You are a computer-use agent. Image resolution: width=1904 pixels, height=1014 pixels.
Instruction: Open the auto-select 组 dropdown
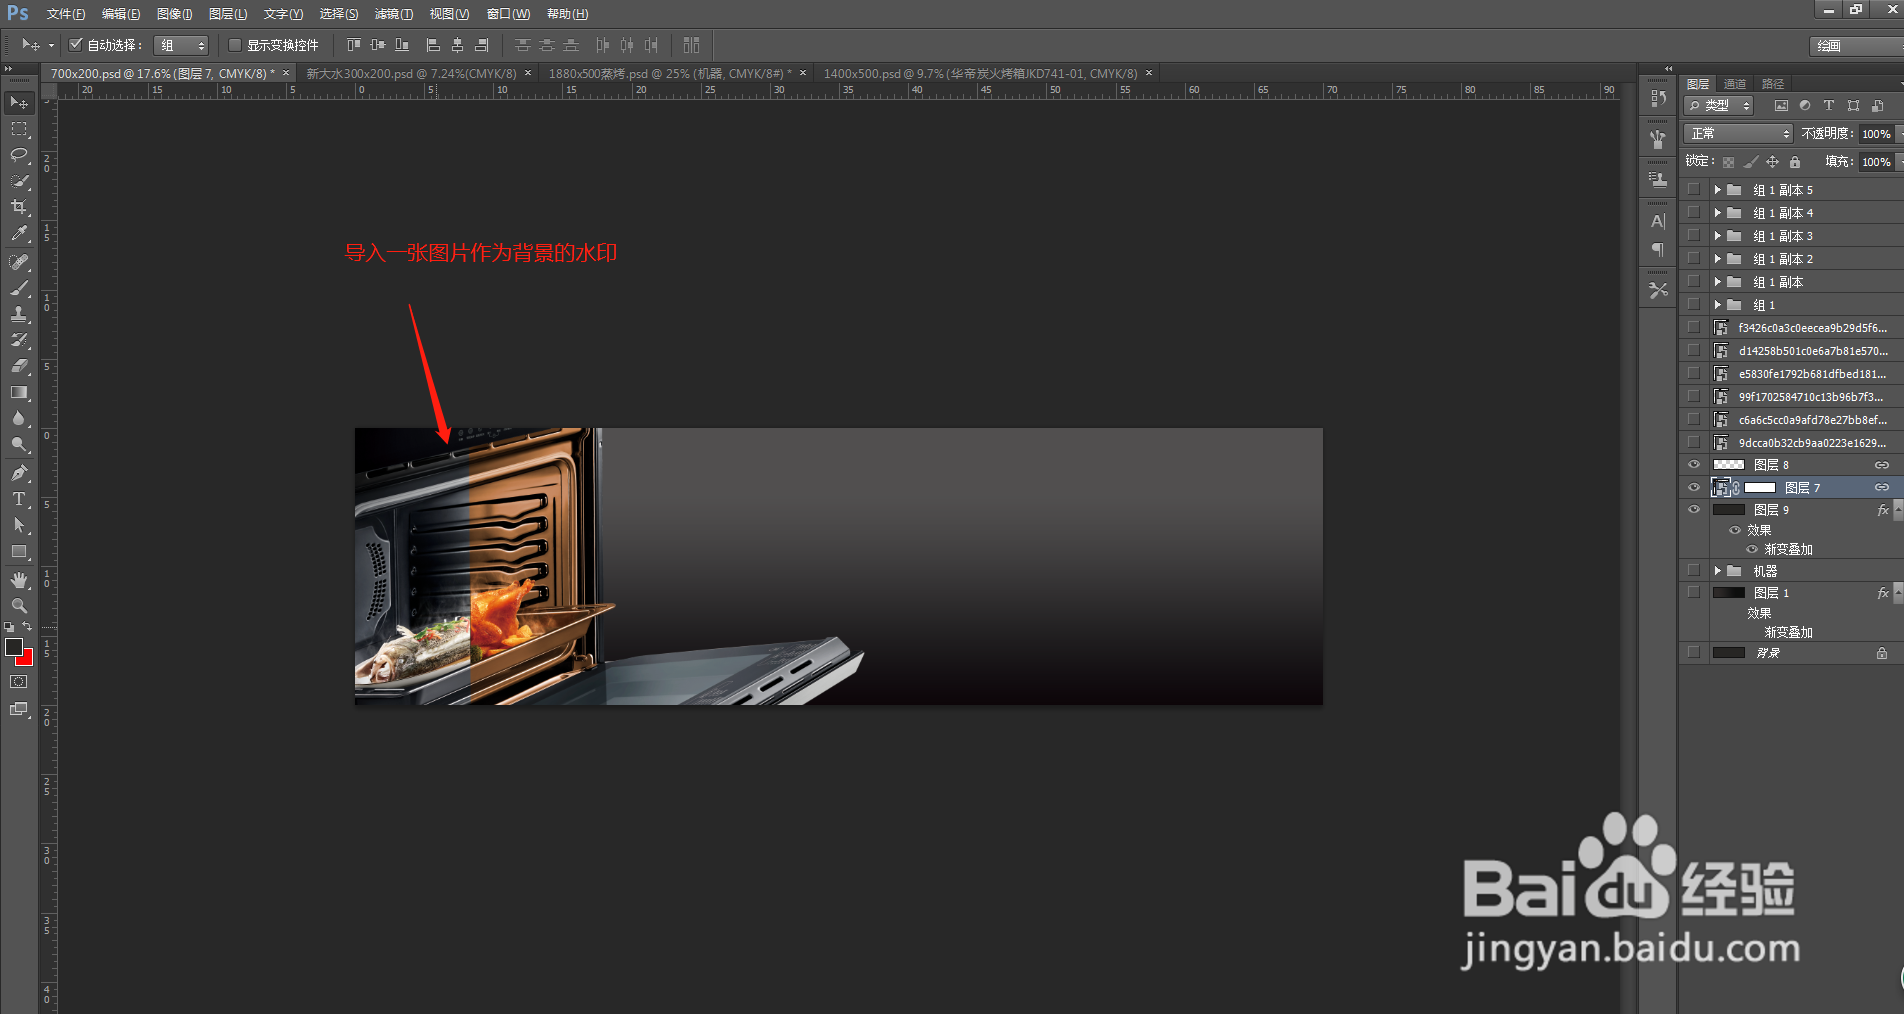[182, 45]
